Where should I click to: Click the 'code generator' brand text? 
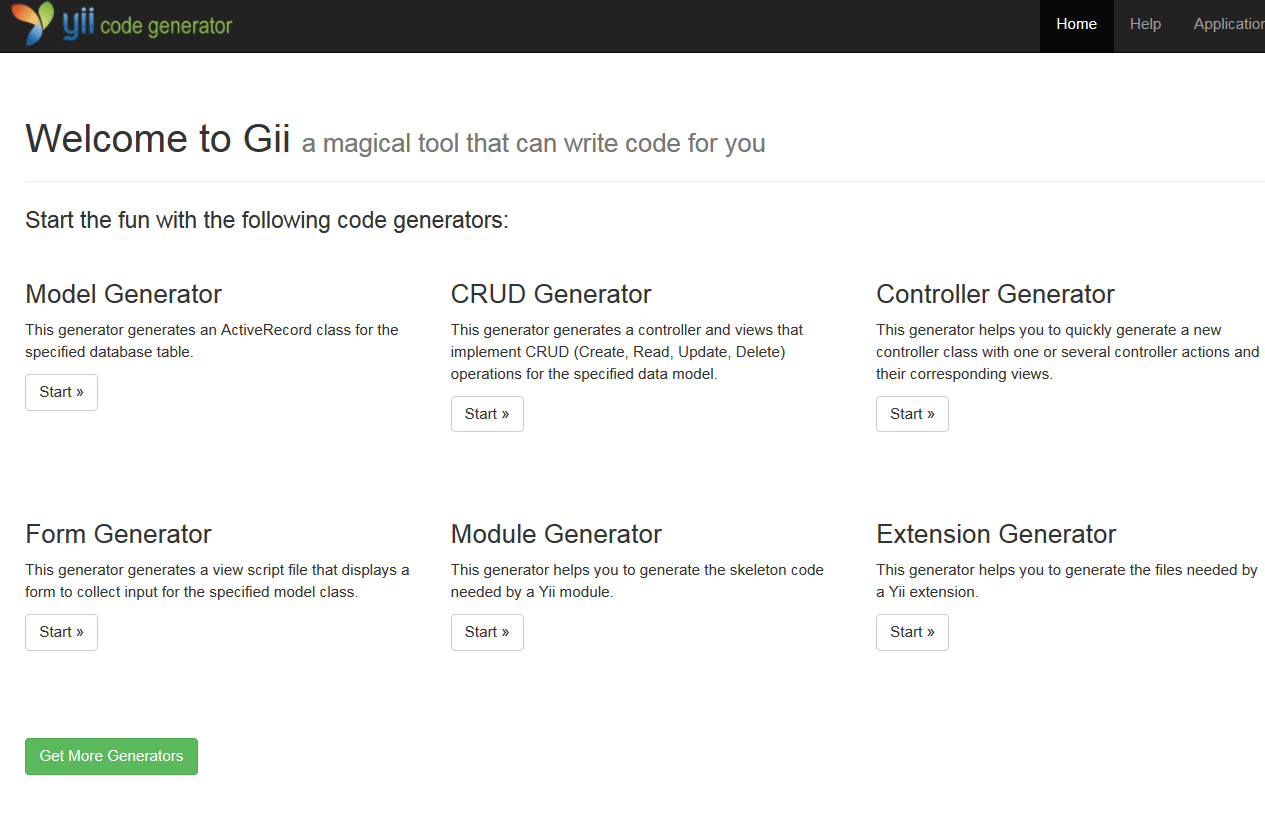(x=166, y=27)
